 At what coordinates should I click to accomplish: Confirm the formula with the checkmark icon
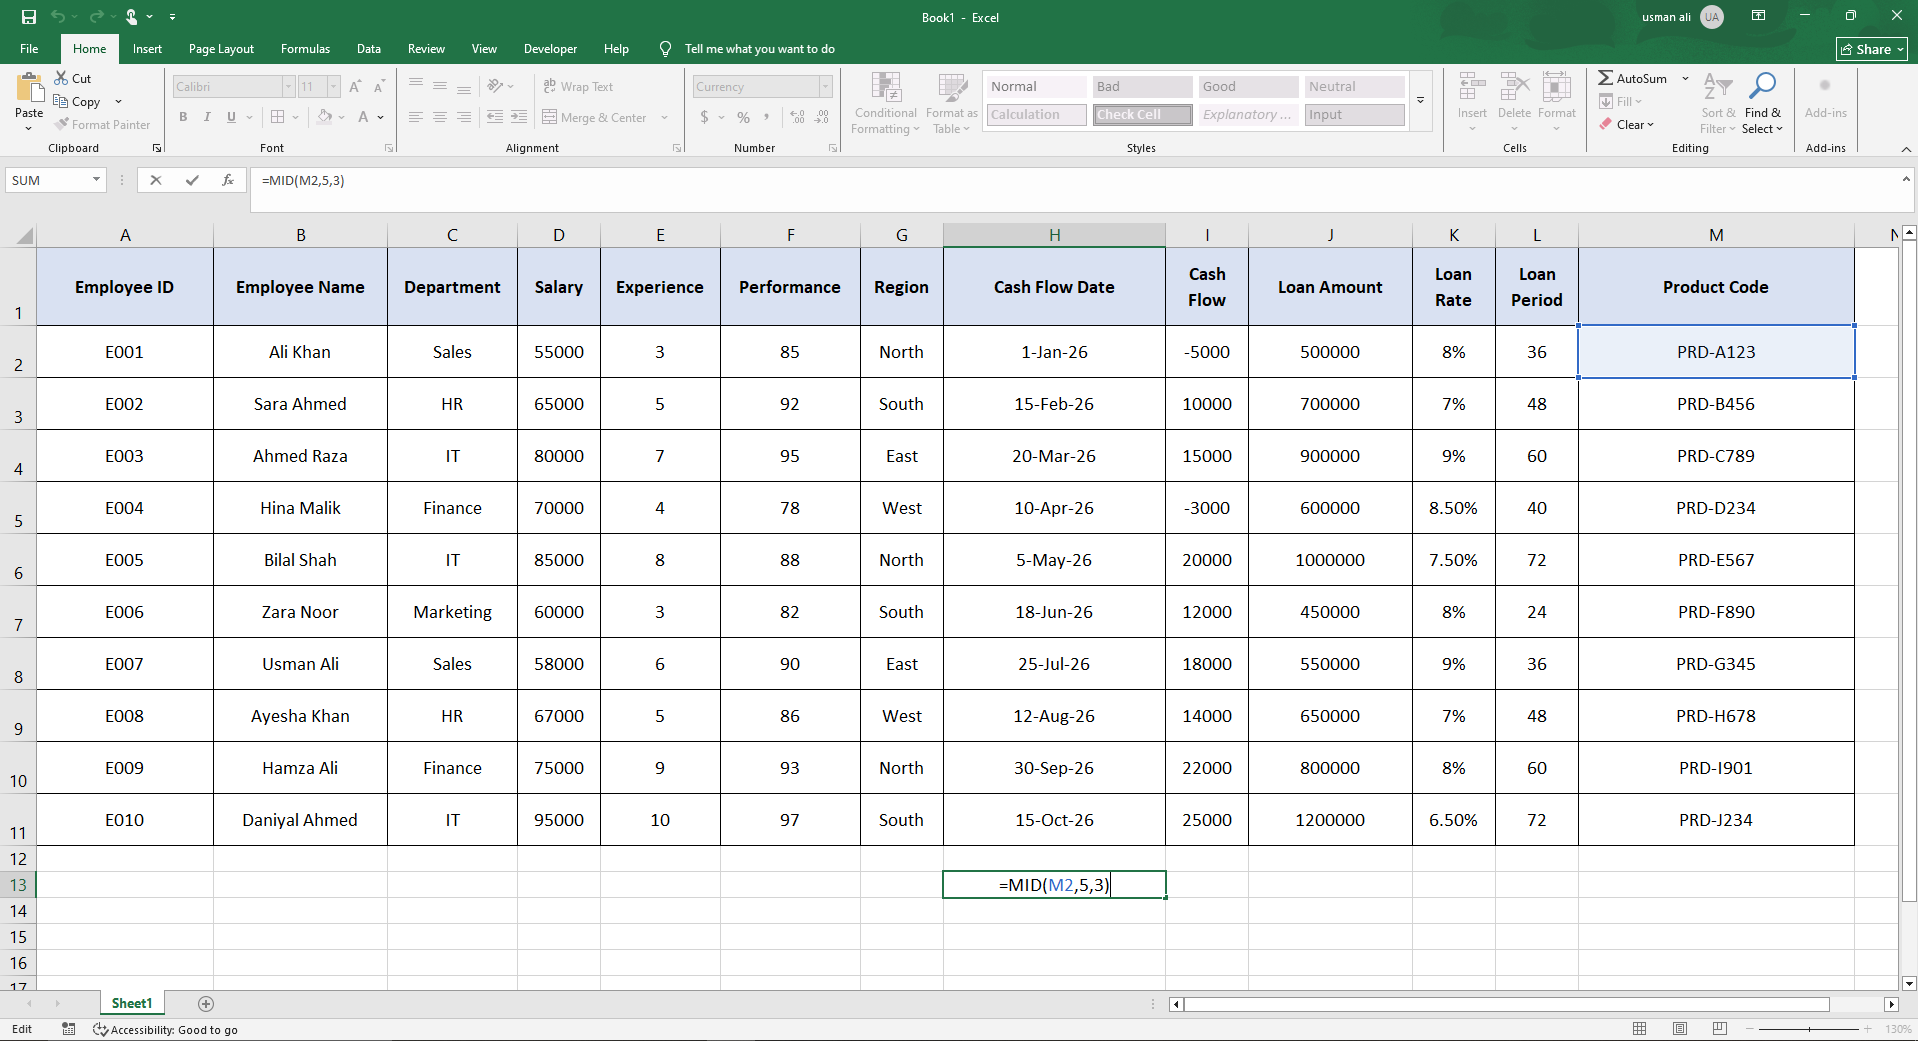click(x=192, y=180)
